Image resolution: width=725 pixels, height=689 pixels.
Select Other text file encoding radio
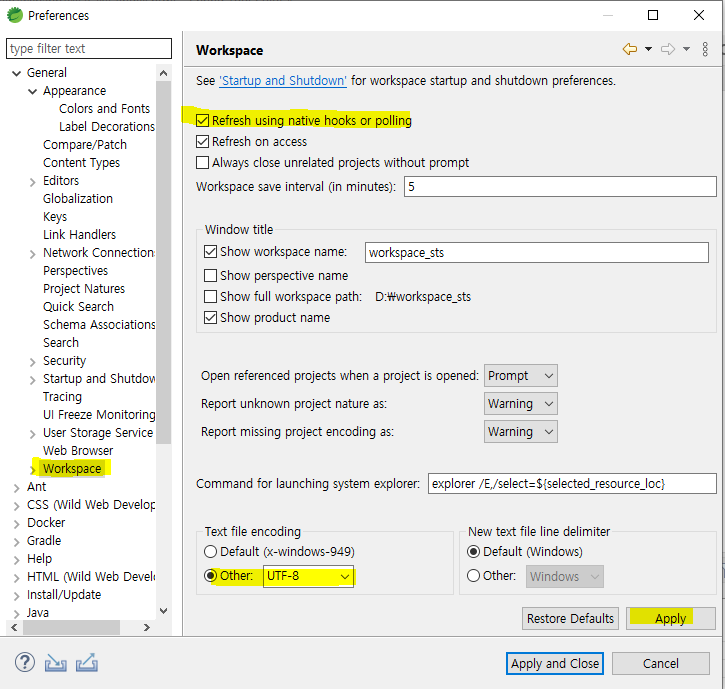coord(210,576)
